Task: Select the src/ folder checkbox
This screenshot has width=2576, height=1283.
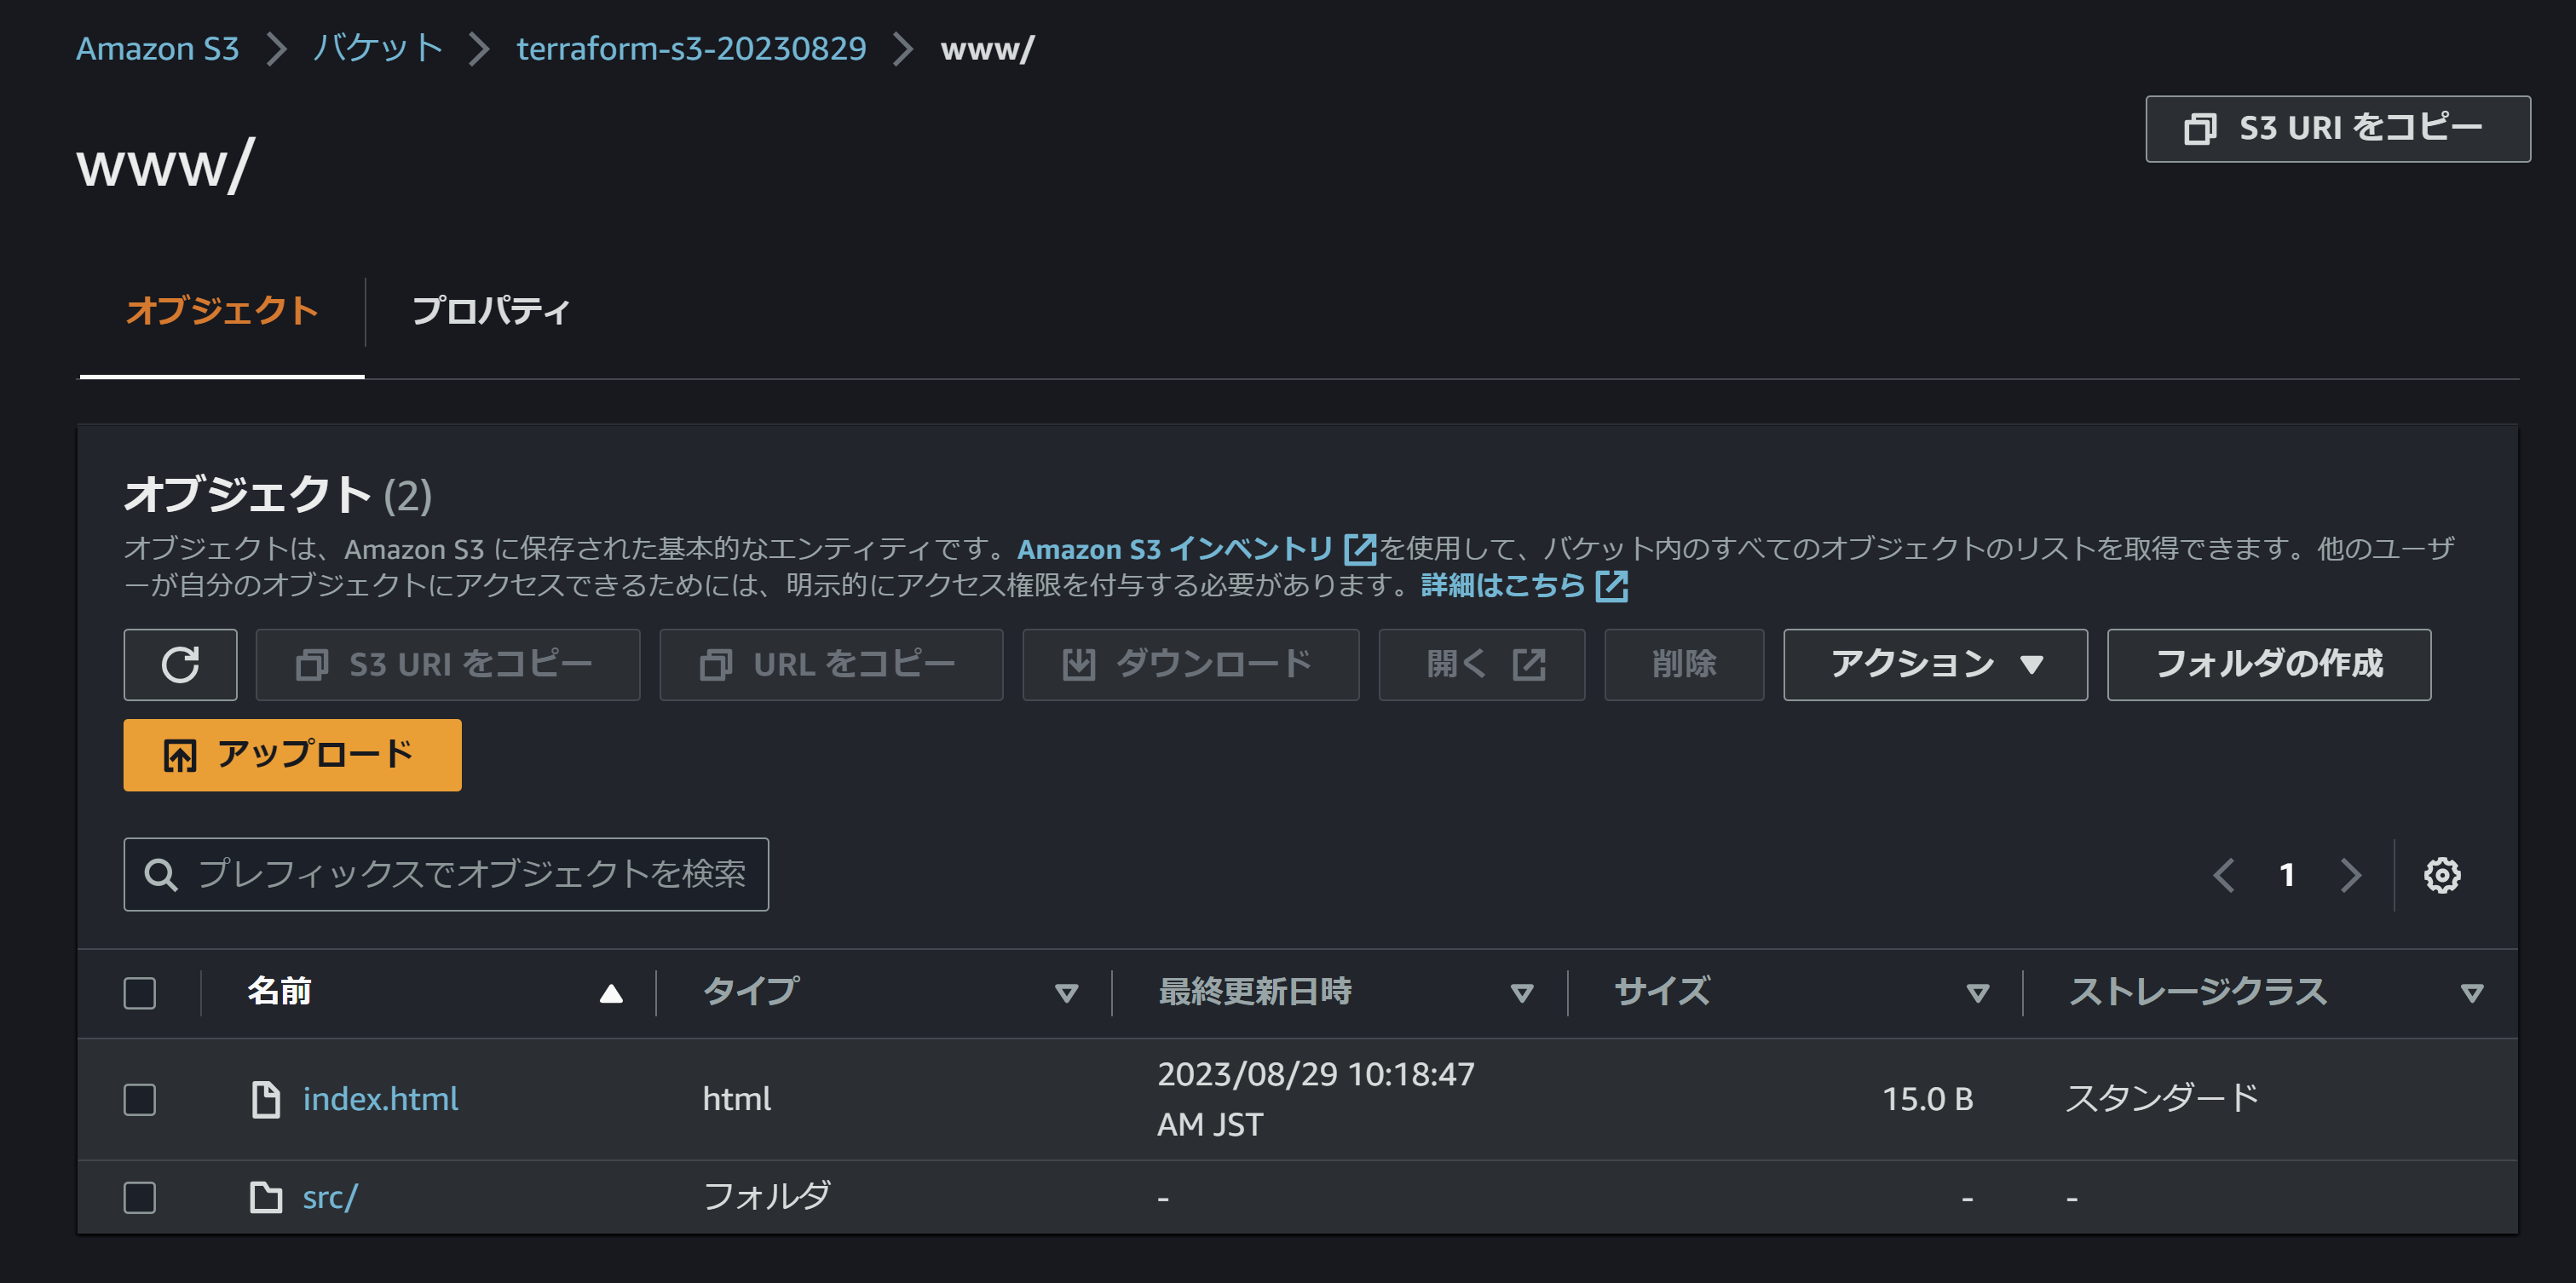Action: pos(140,1197)
